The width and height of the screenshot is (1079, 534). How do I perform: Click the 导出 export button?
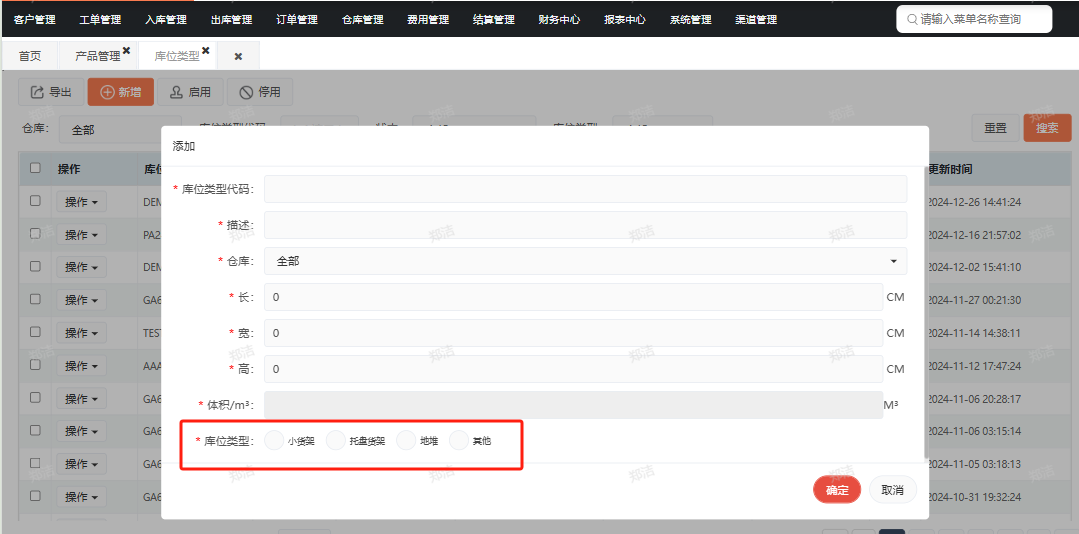click(x=51, y=92)
